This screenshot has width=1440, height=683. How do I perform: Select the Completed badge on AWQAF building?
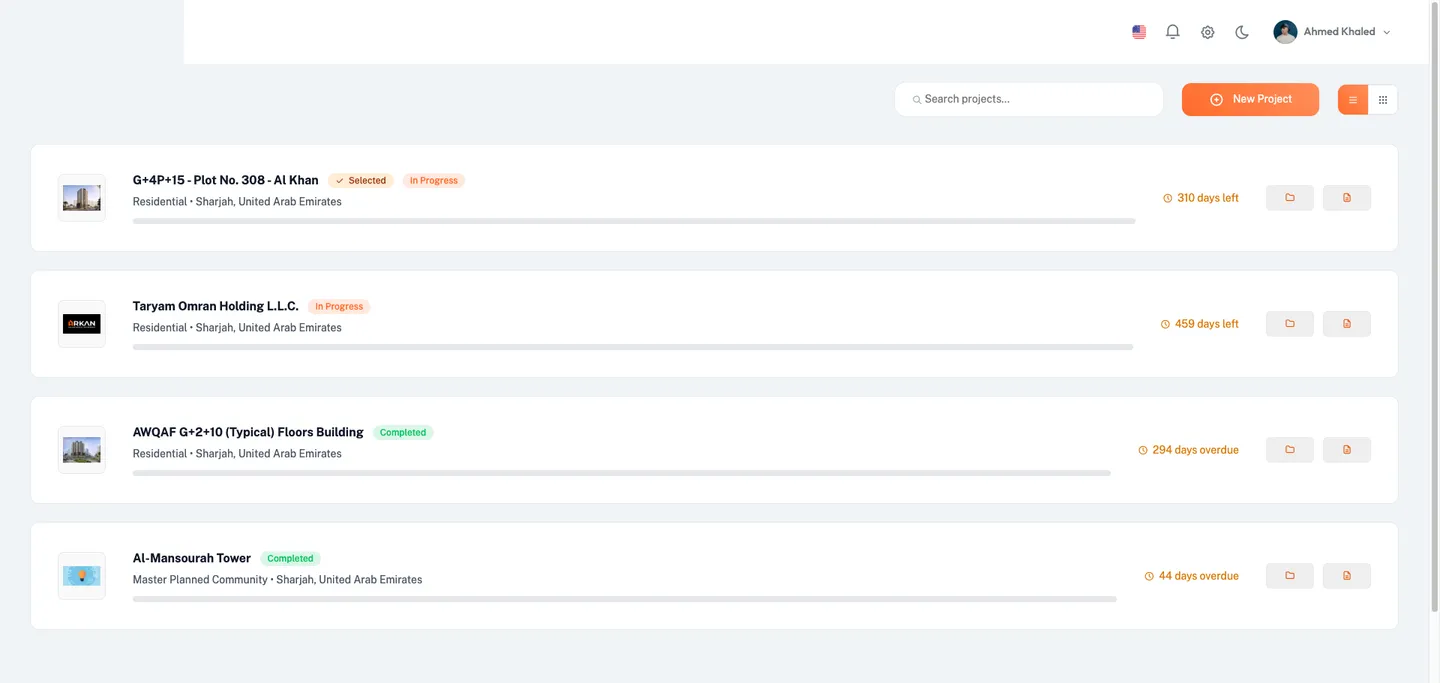click(403, 432)
